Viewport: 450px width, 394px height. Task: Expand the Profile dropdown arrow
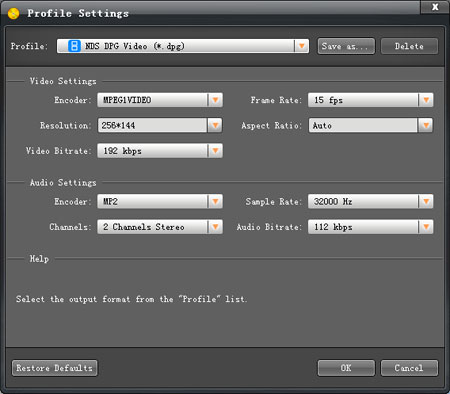tap(302, 46)
